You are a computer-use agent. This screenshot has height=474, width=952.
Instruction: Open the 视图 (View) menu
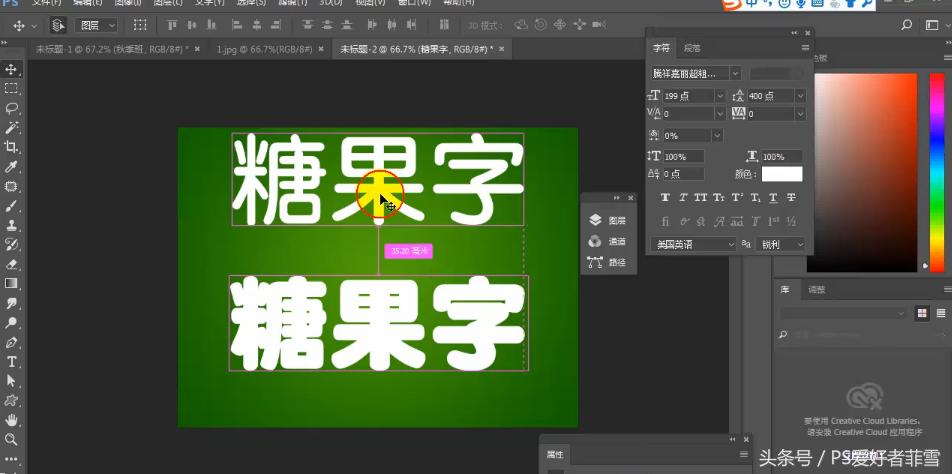pos(370,2)
